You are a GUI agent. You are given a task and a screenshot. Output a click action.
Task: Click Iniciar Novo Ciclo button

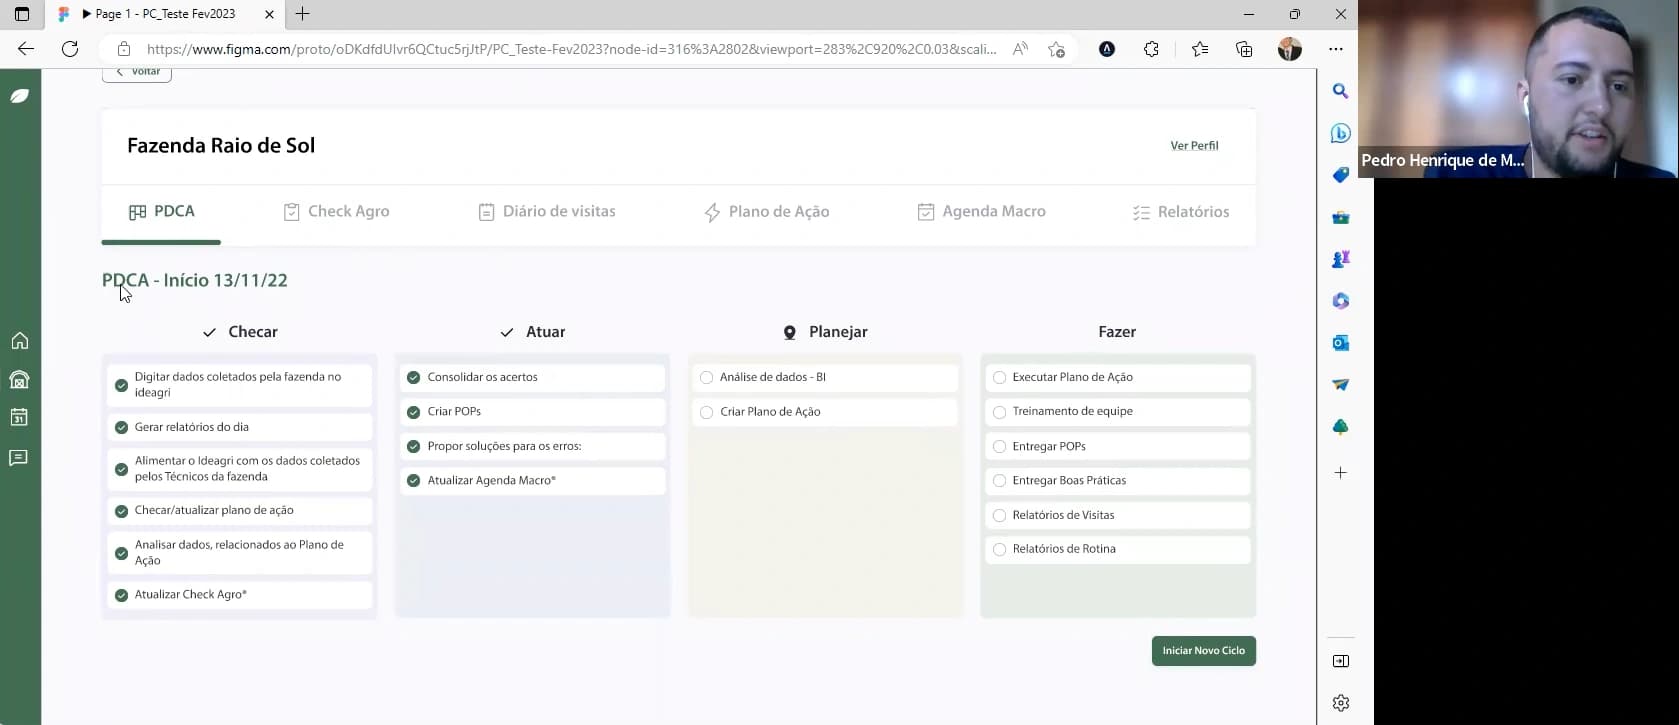[x=1204, y=651]
